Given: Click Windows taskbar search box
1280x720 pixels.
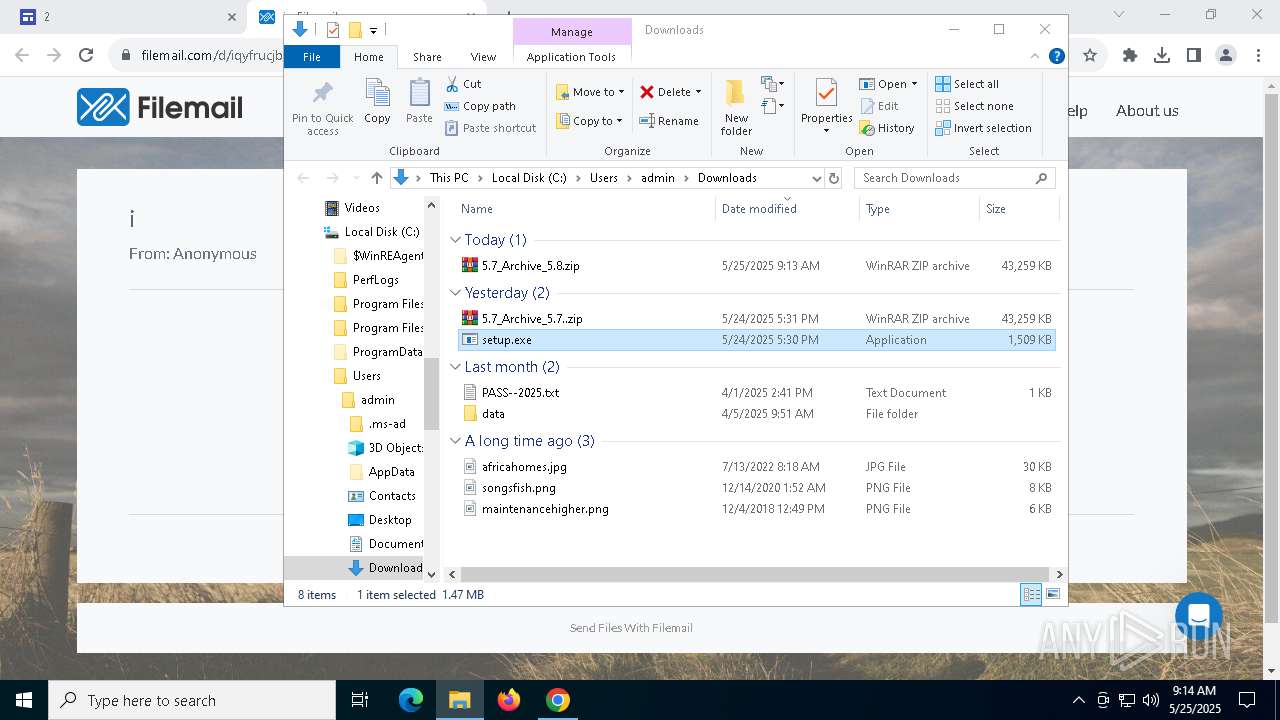Looking at the screenshot, I should point(192,700).
